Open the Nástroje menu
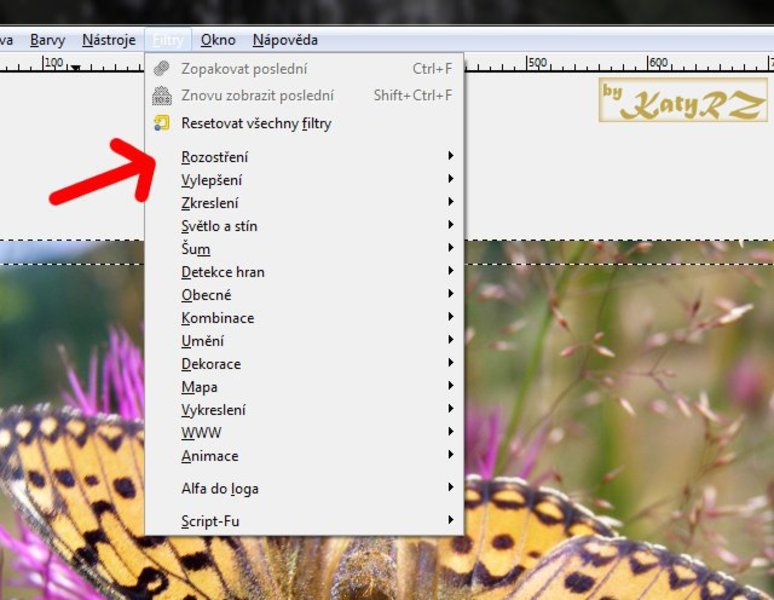 point(109,40)
